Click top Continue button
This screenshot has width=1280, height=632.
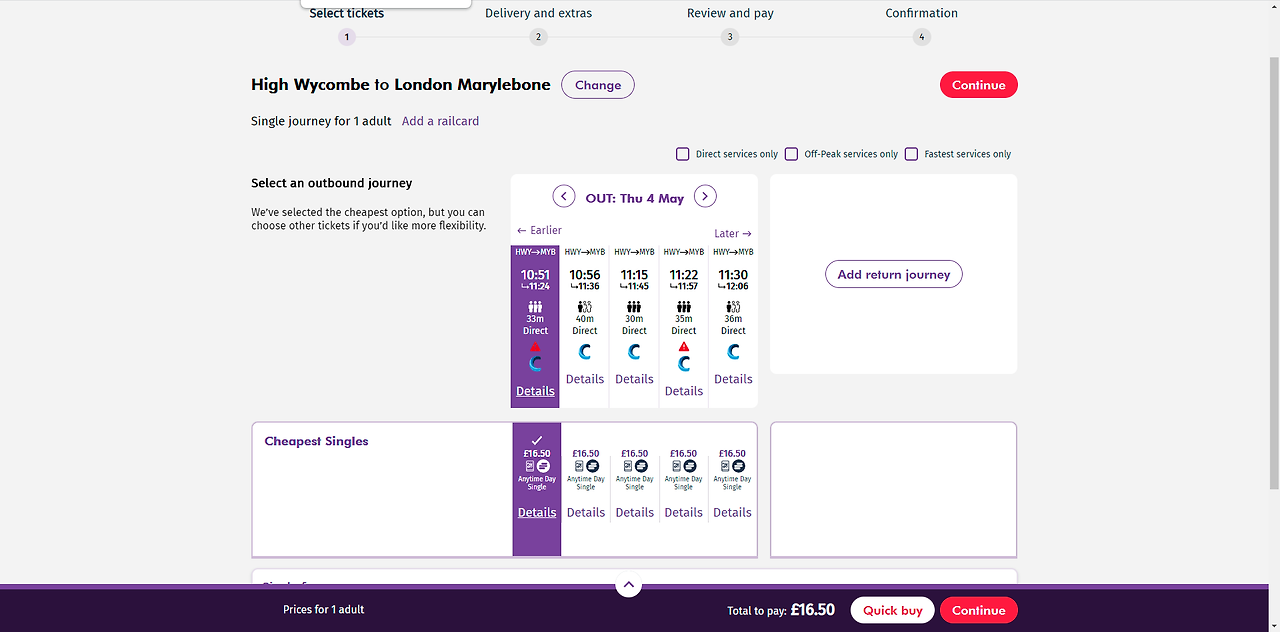pyautogui.click(x=979, y=85)
